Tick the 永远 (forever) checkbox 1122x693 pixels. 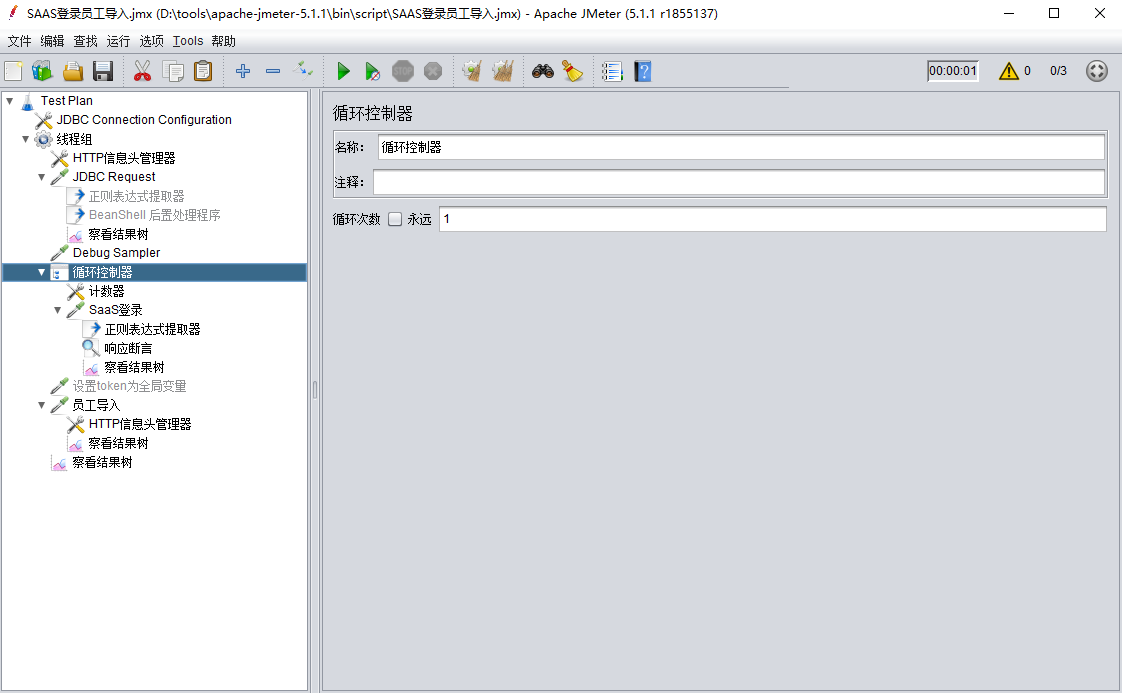point(395,219)
